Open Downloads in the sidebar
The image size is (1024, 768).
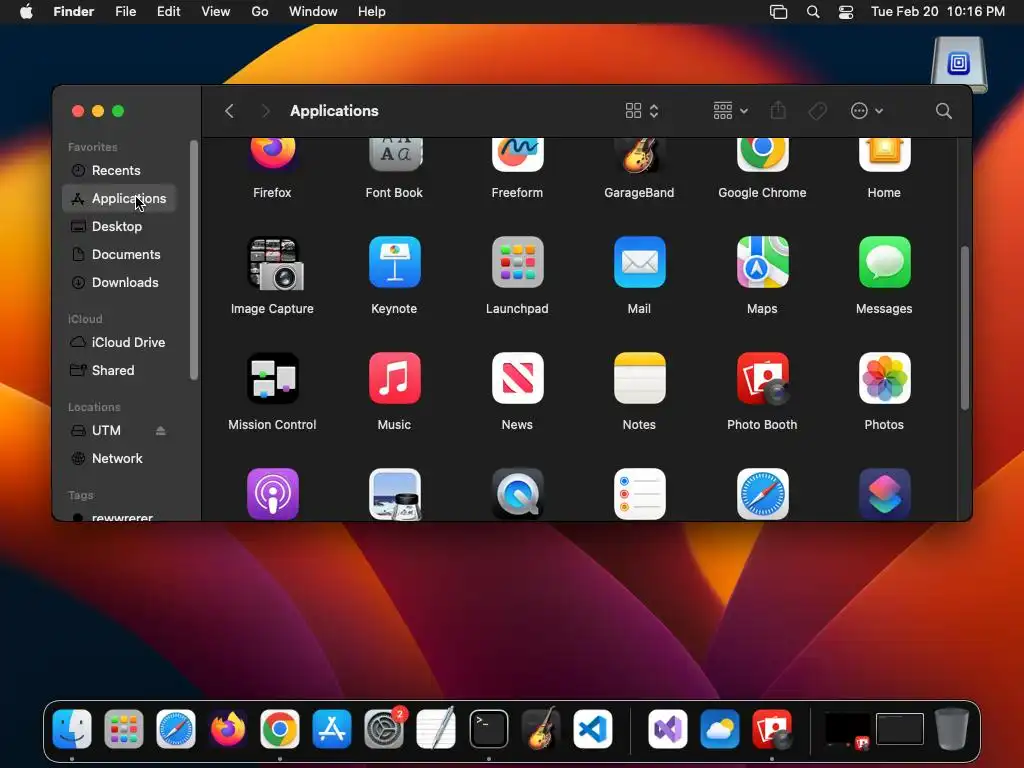coord(119,283)
